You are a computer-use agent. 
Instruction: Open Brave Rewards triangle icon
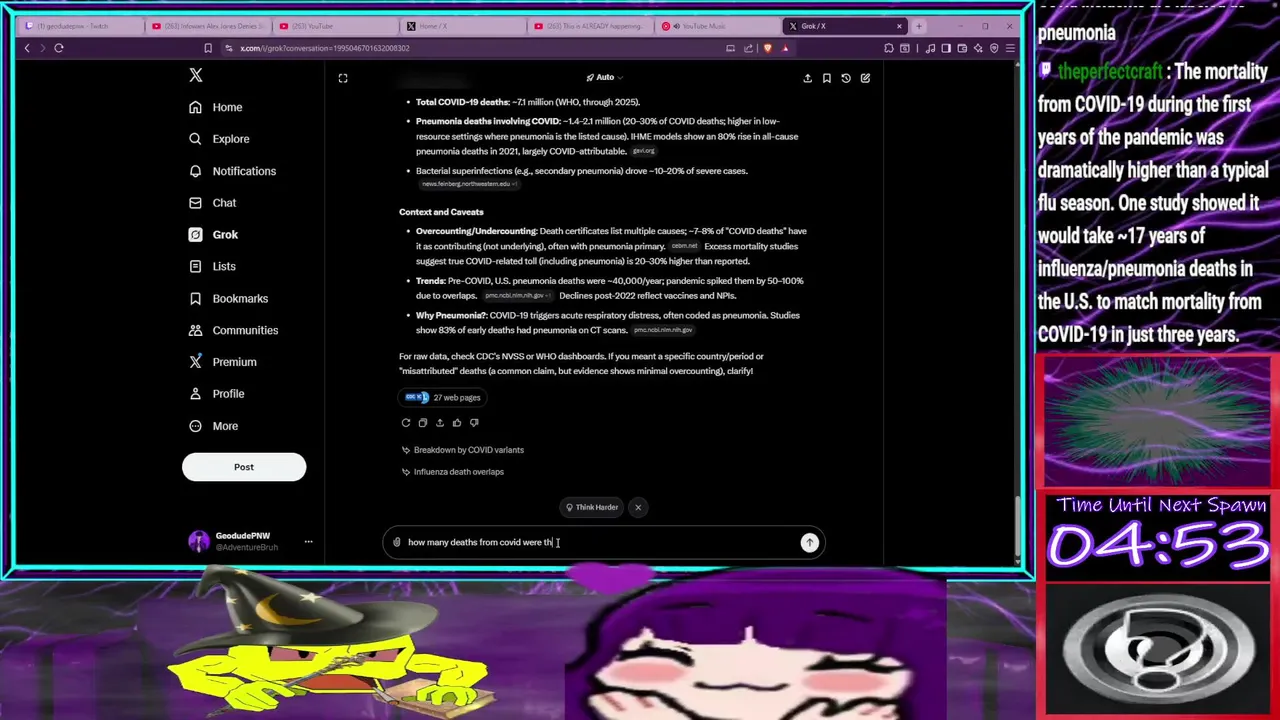[x=785, y=48]
